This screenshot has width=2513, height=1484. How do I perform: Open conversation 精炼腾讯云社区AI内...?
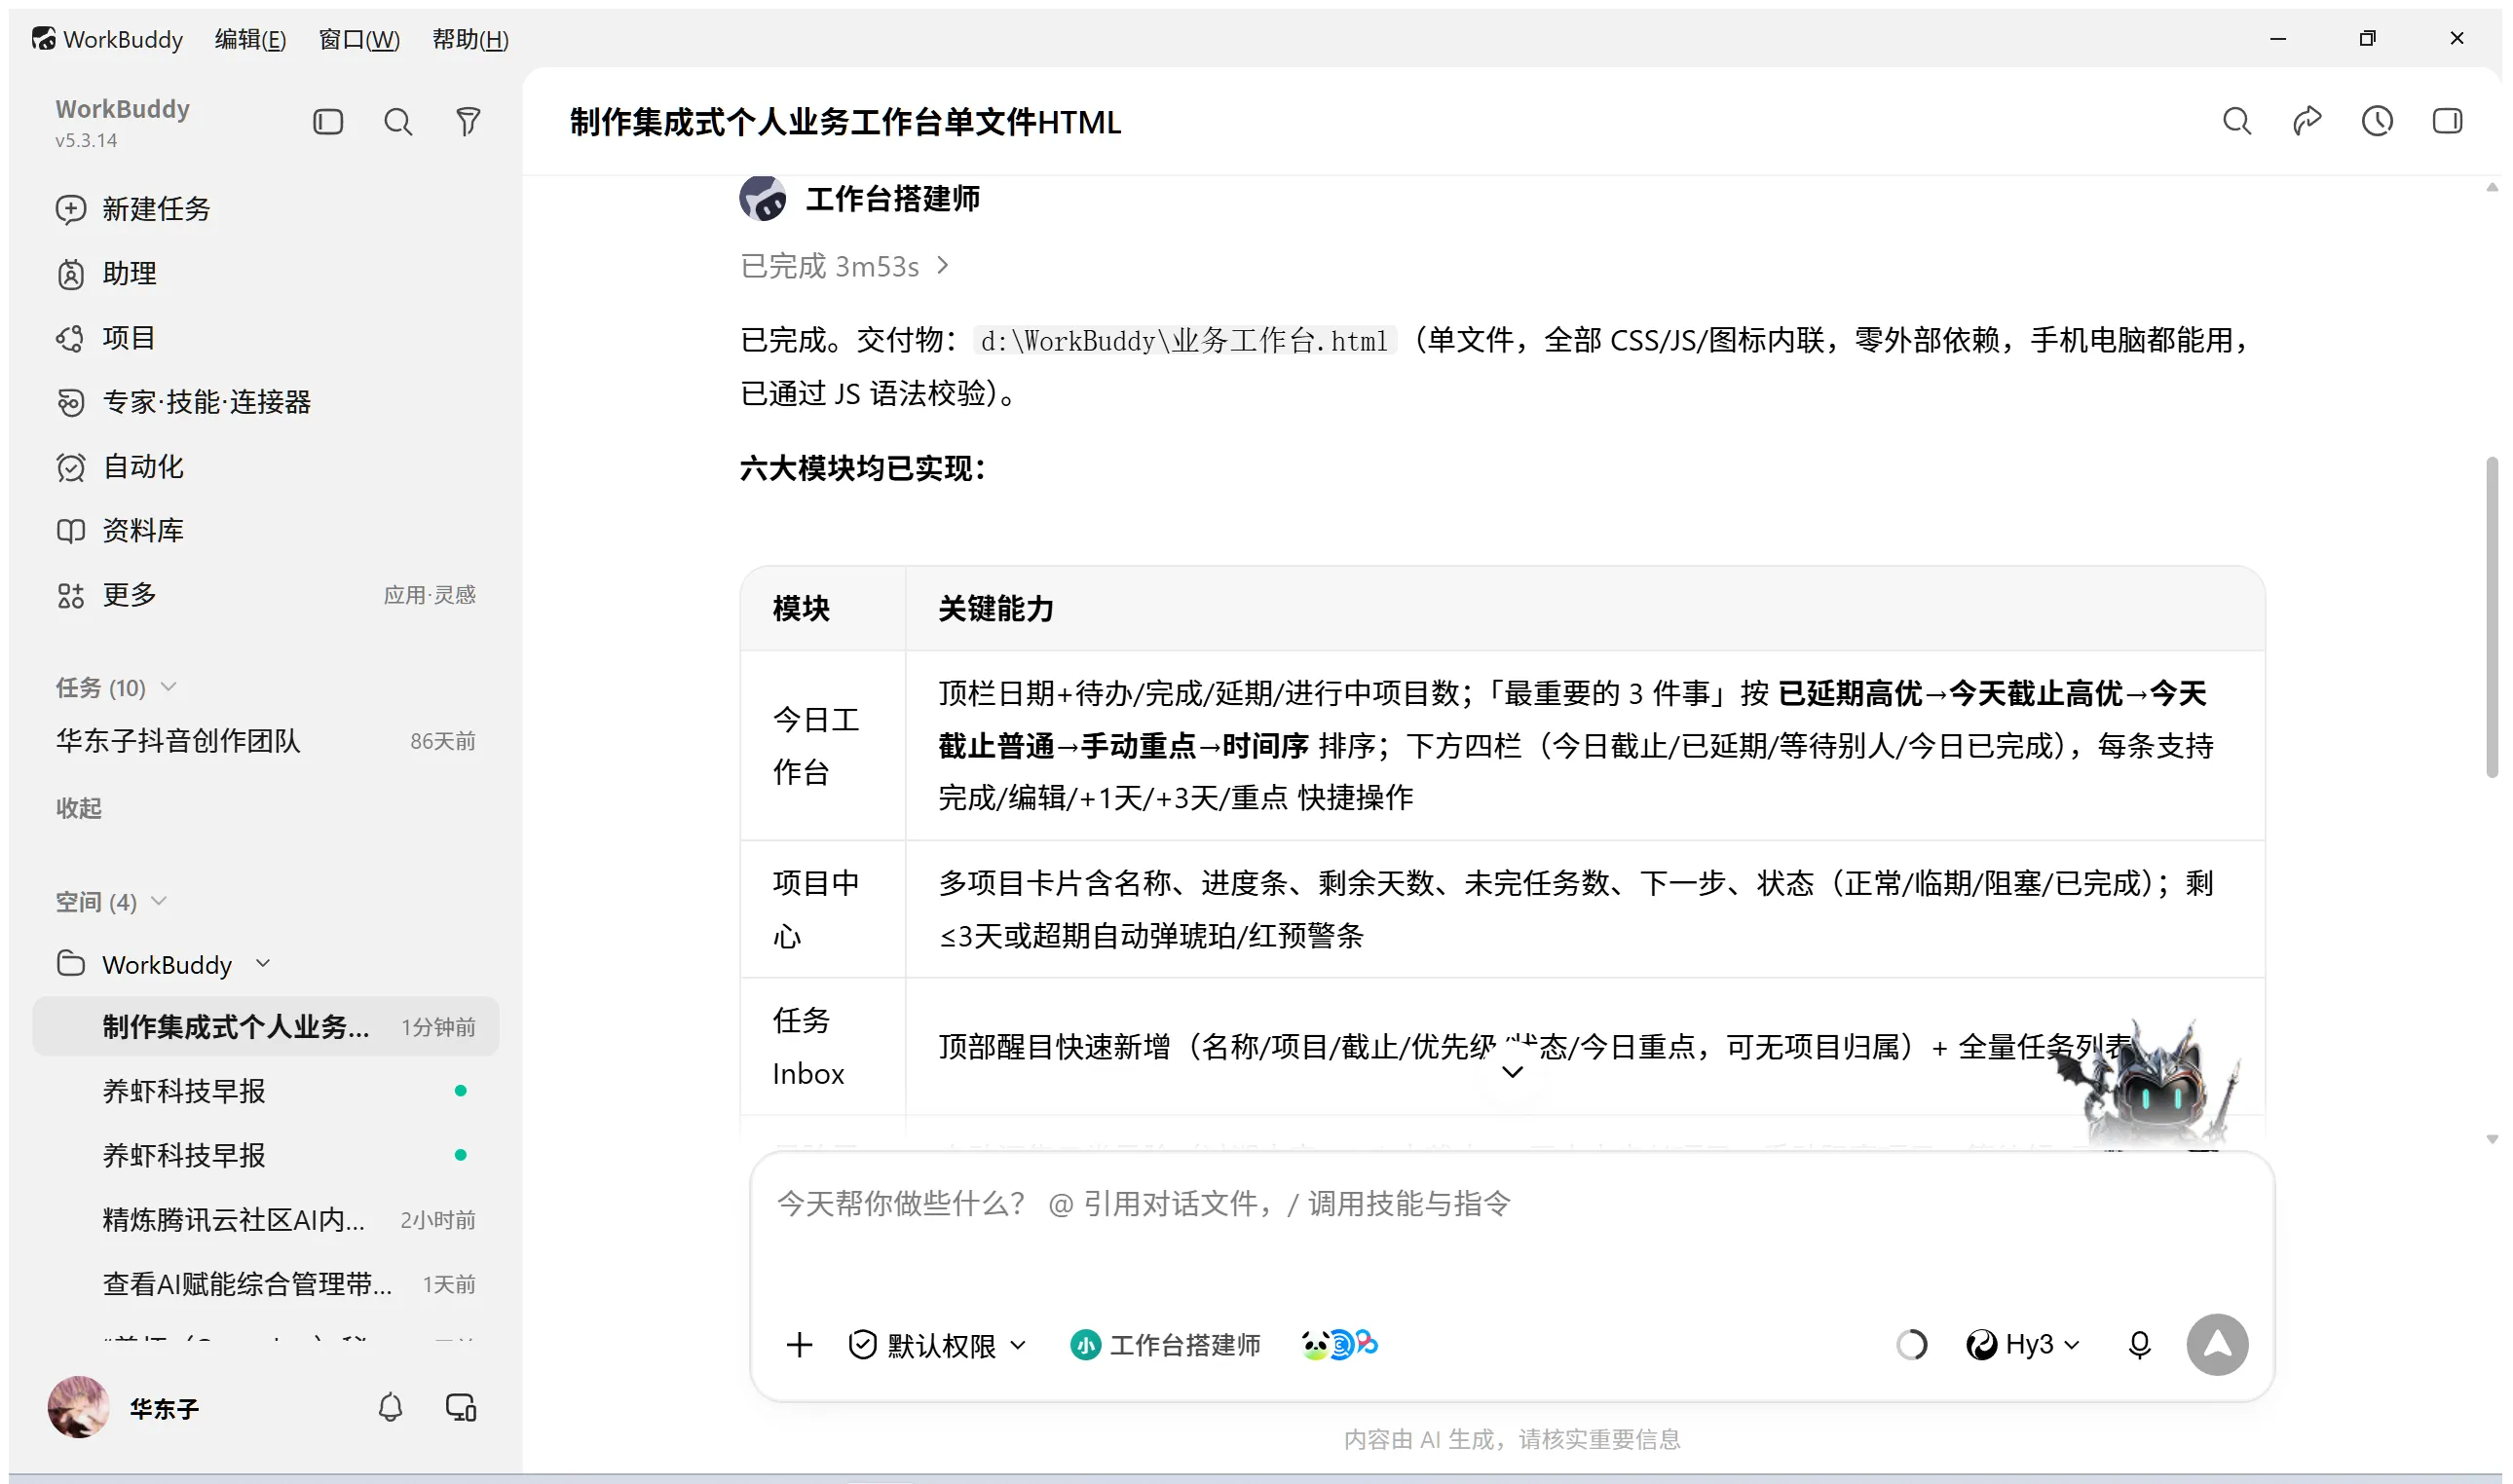(265, 1220)
